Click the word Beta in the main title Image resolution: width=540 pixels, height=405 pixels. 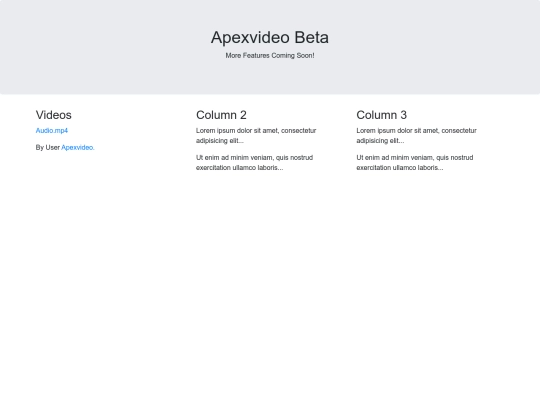[x=312, y=37]
